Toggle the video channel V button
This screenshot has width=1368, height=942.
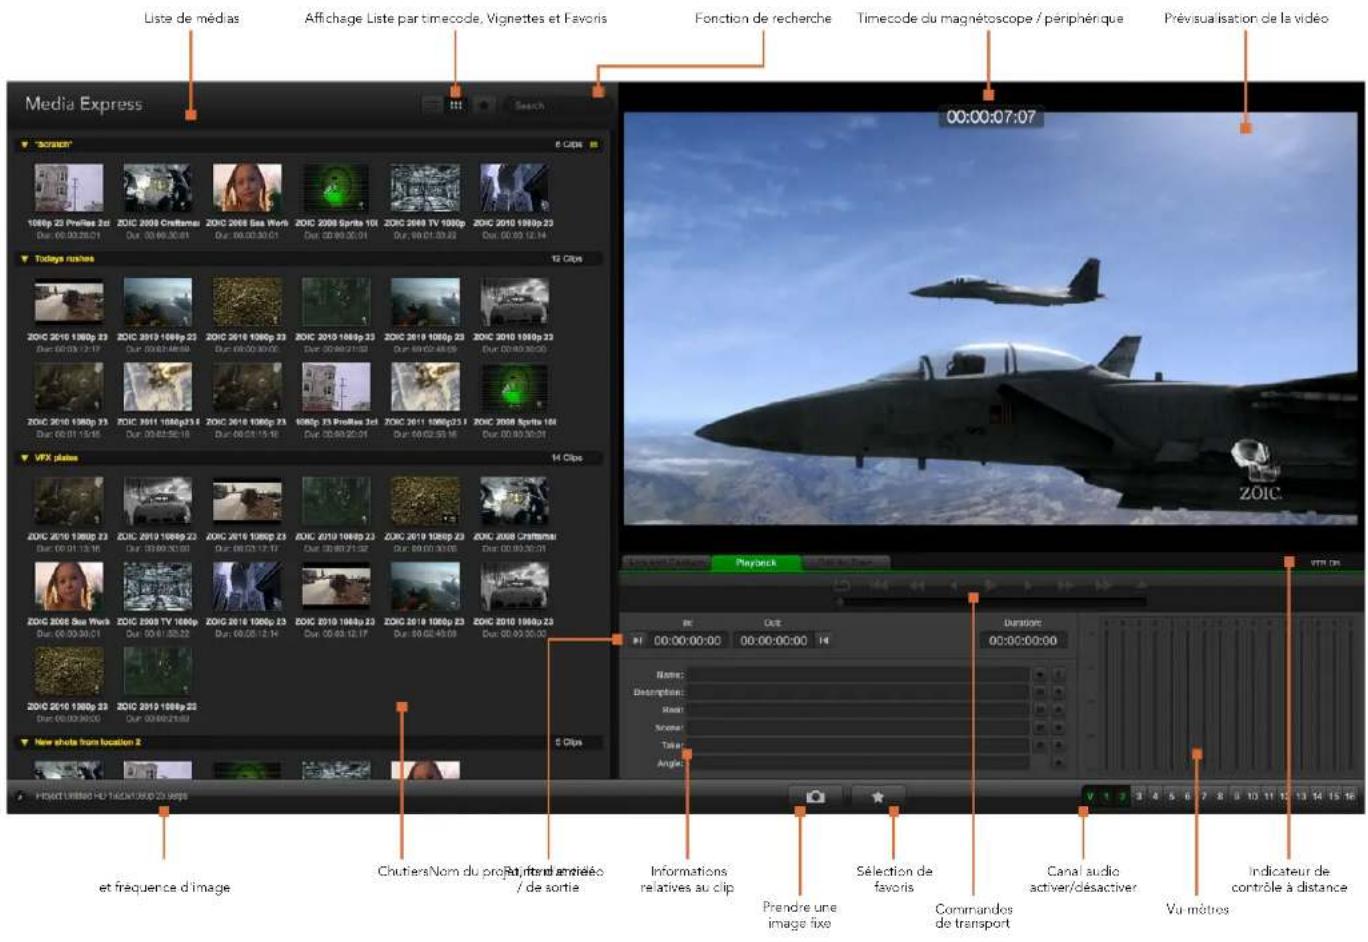pyautogui.click(x=1090, y=797)
